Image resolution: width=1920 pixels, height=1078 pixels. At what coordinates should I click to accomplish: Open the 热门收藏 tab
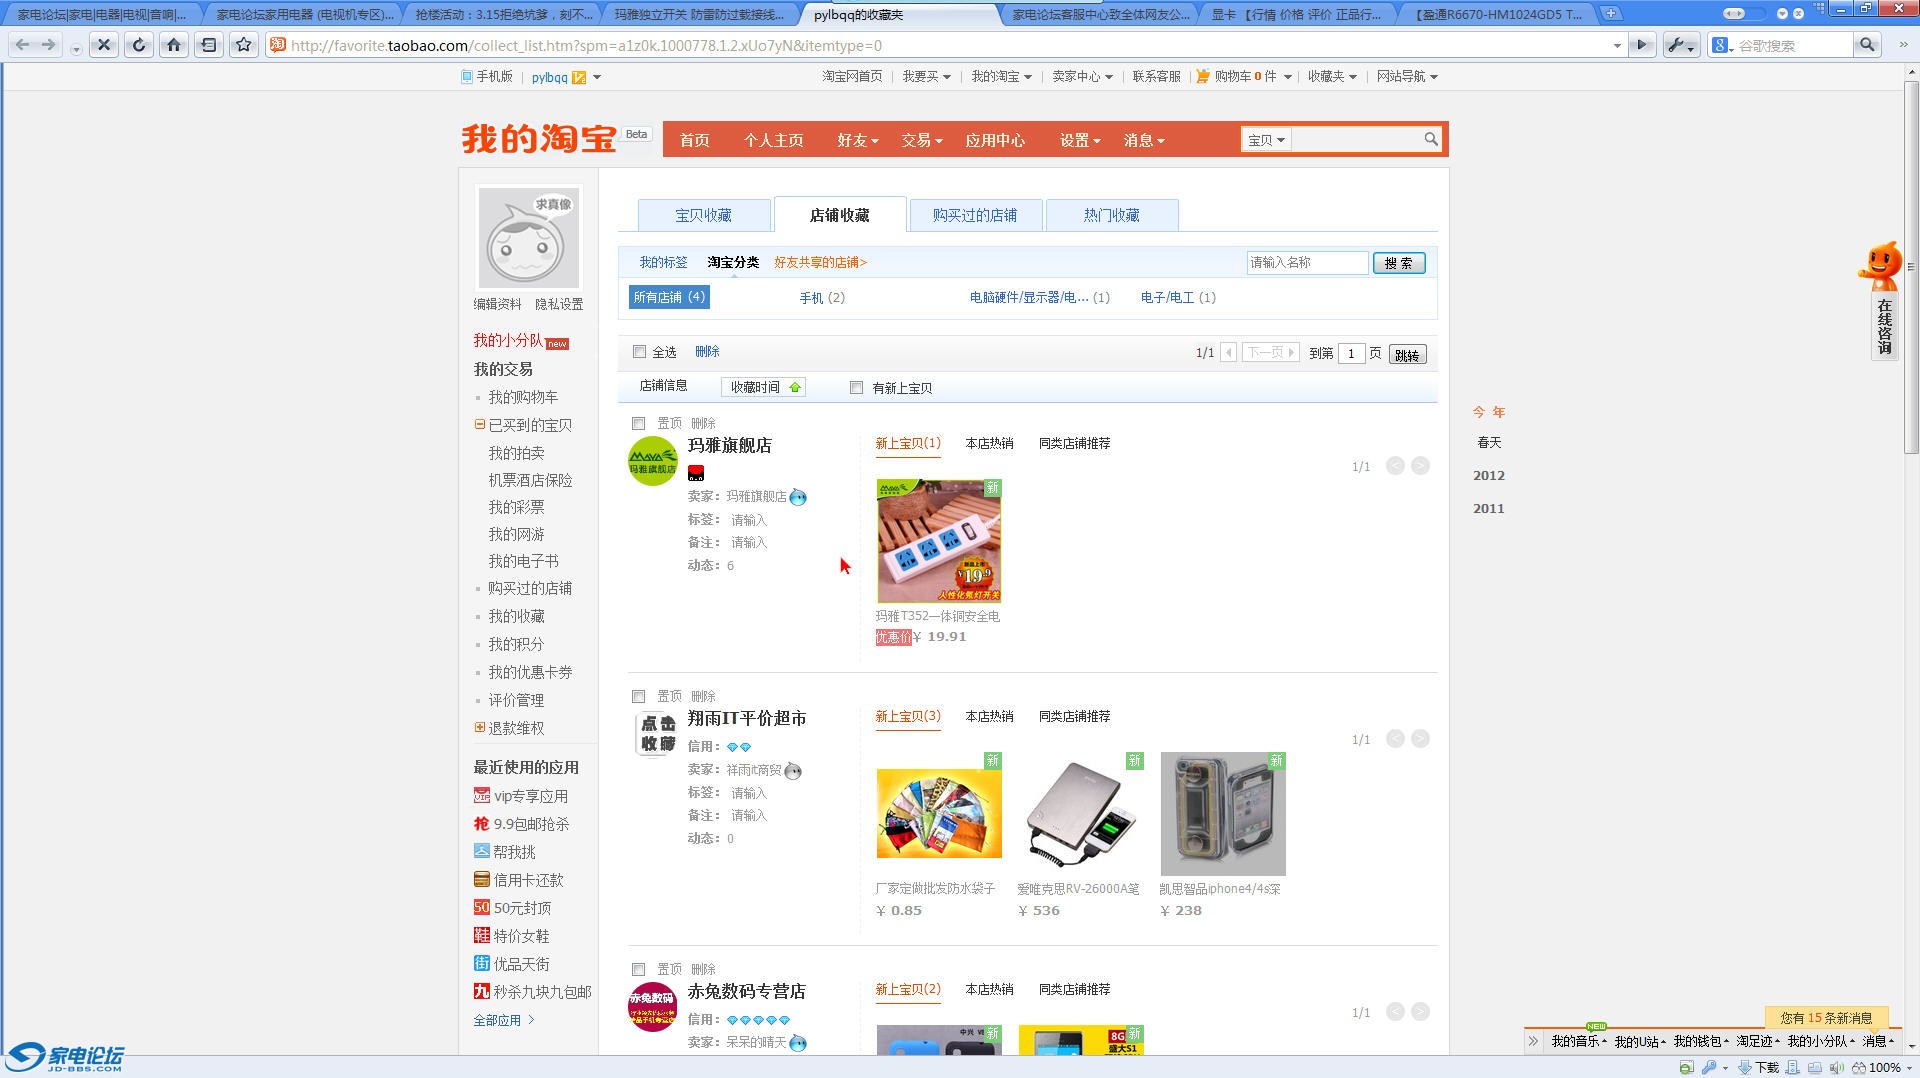(1112, 215)
